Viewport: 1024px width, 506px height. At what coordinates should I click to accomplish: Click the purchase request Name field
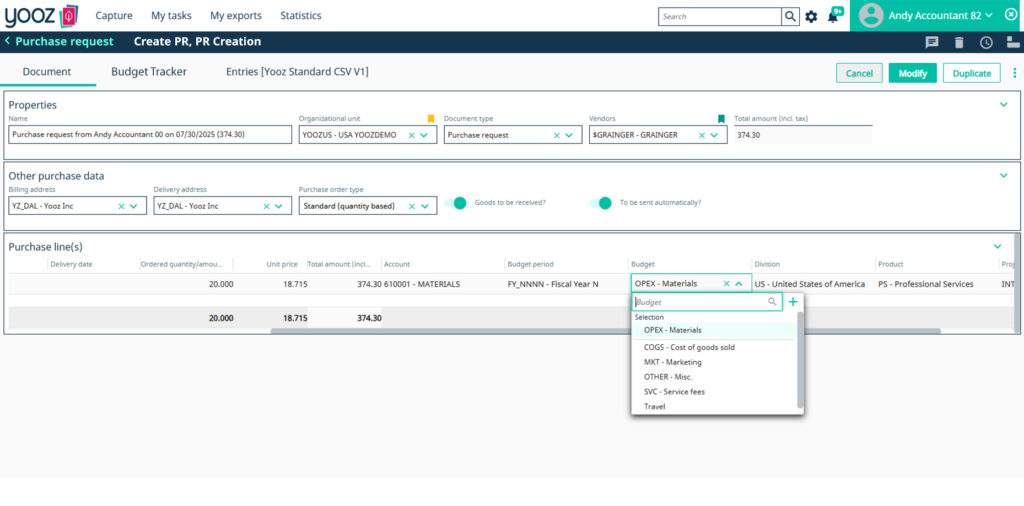pos(150,134)
